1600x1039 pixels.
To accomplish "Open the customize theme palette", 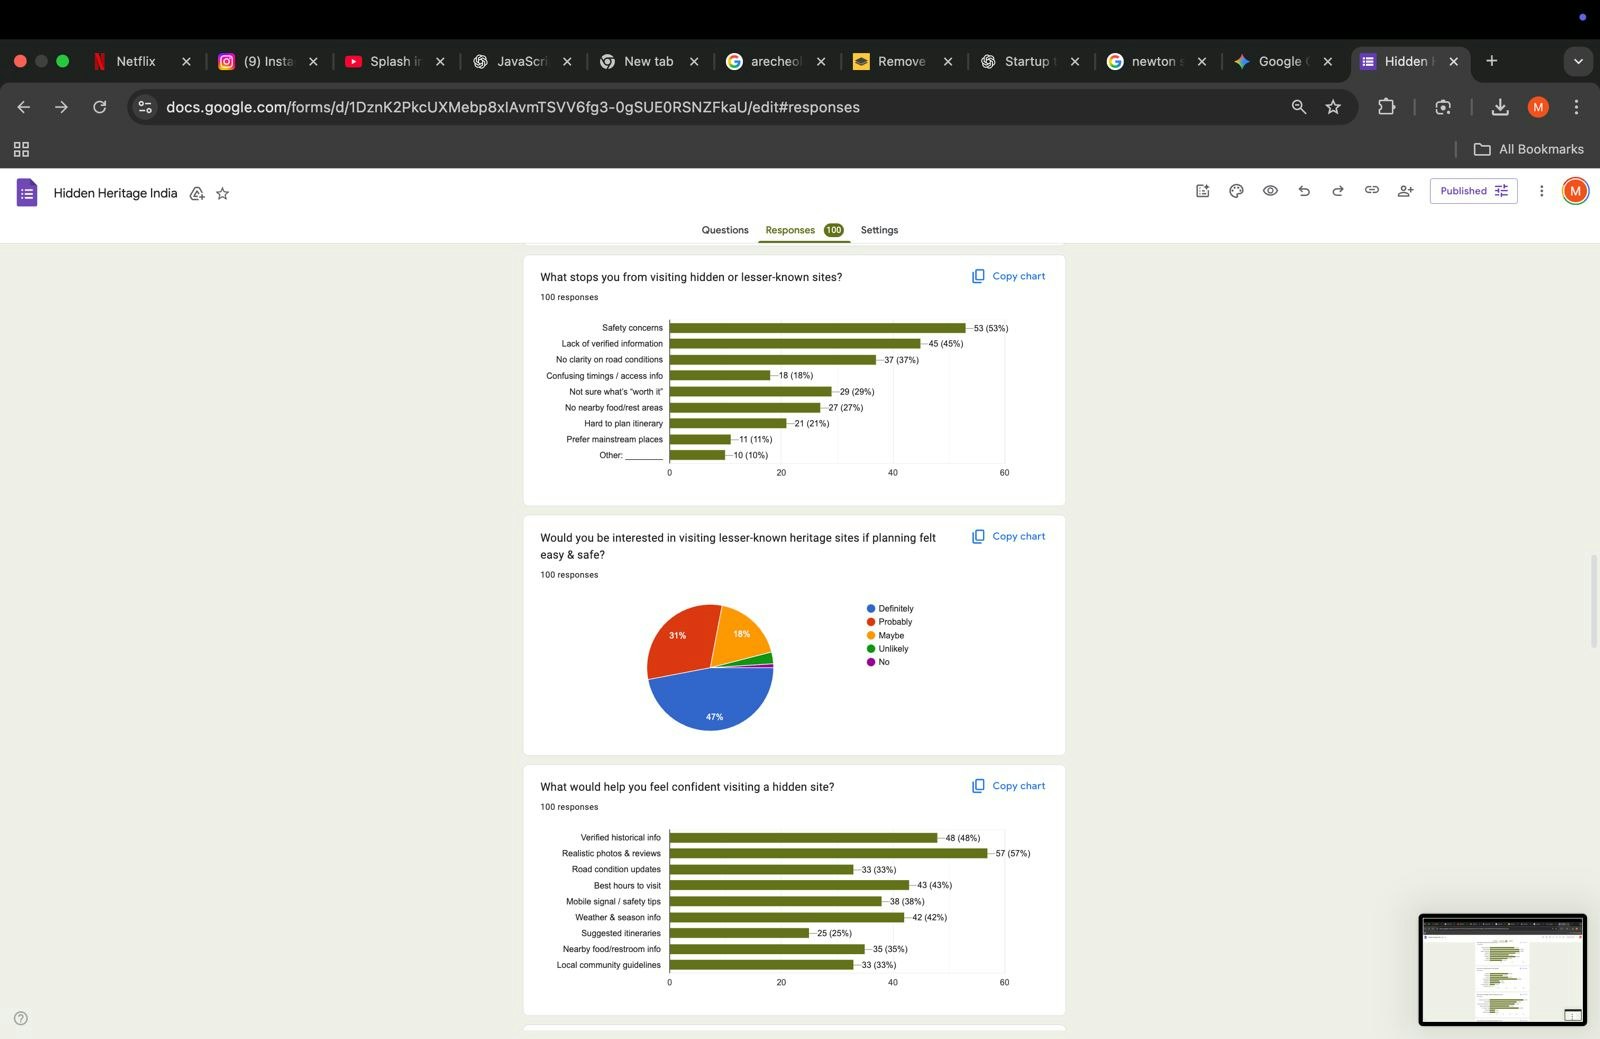I will pos(1236,191).
